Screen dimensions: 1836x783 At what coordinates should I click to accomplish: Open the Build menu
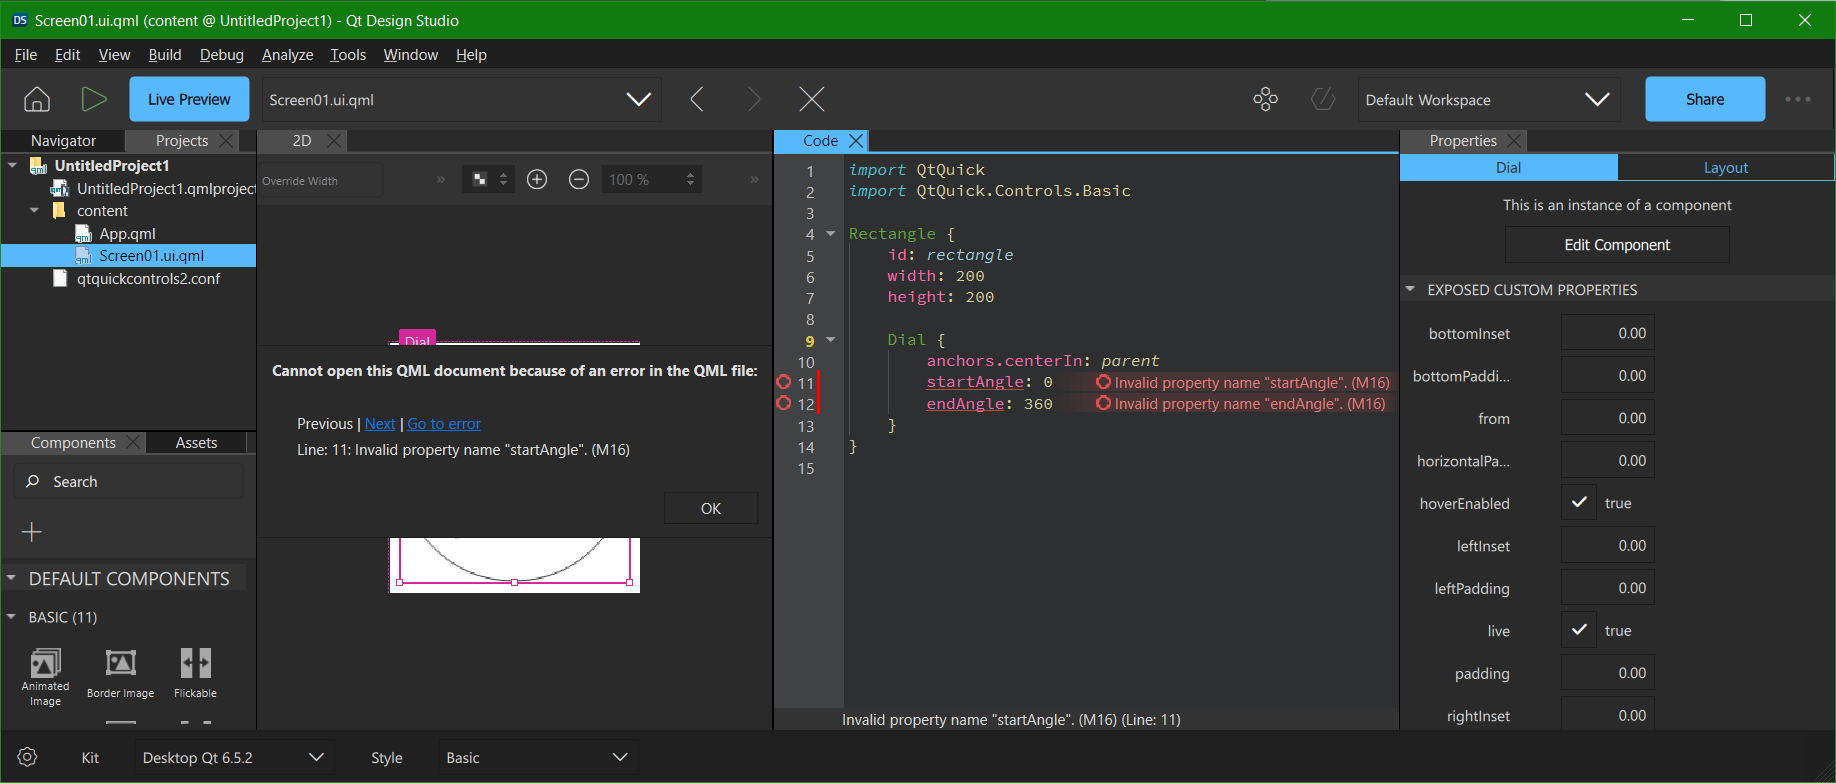[165, 55]
